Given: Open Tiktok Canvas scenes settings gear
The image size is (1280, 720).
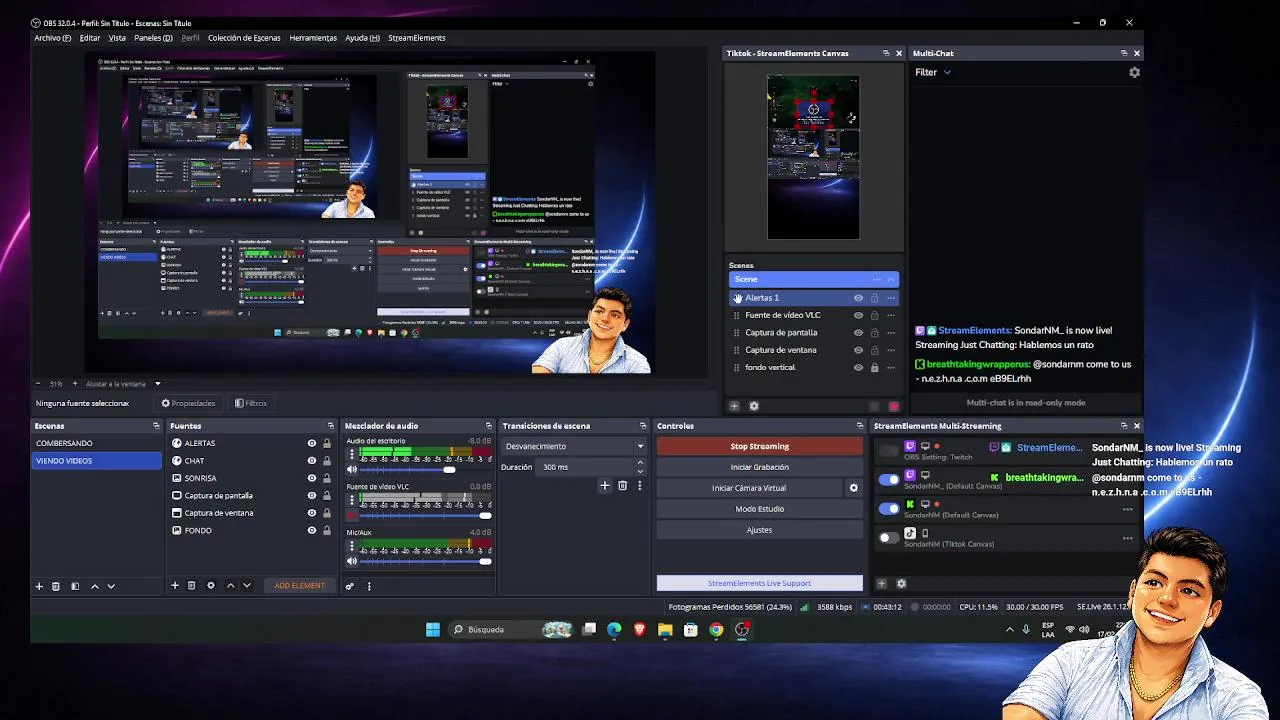Looking at the screenshot, I should coord(753,406).
